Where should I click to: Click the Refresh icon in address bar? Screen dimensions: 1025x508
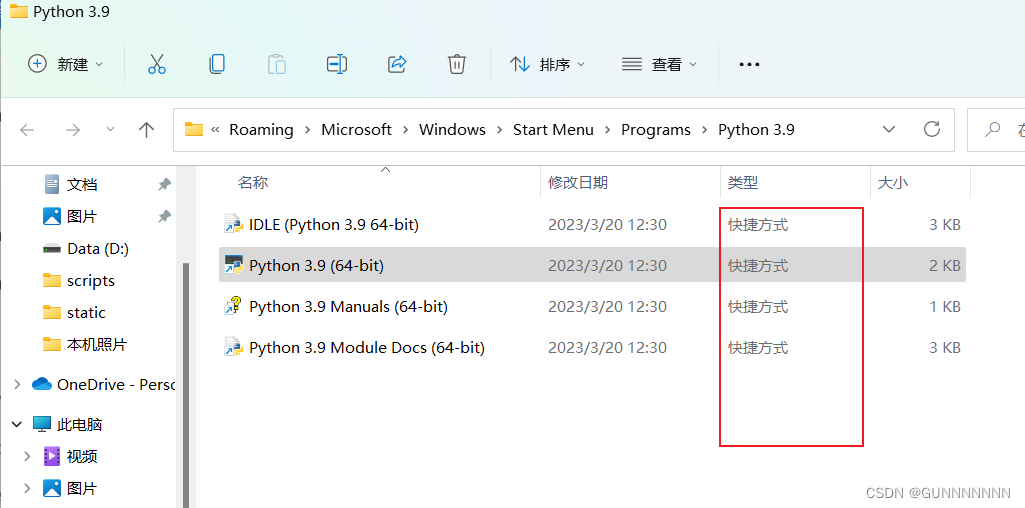coord(932,129)
